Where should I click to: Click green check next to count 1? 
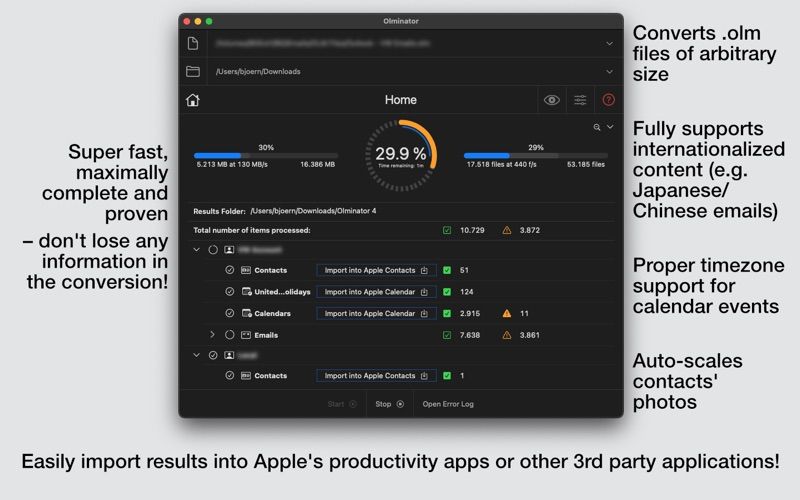[x=447, y=376]
